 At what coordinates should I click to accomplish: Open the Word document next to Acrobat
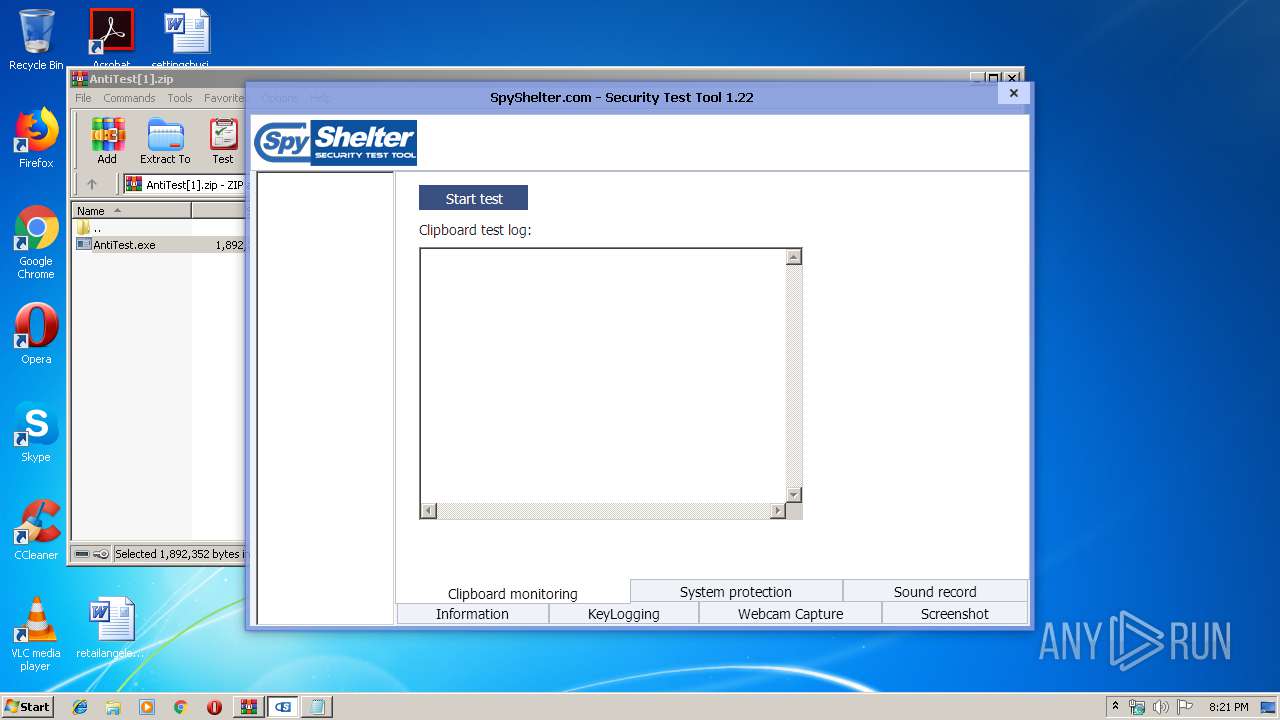pyautogui.click(x=187, y=38)
